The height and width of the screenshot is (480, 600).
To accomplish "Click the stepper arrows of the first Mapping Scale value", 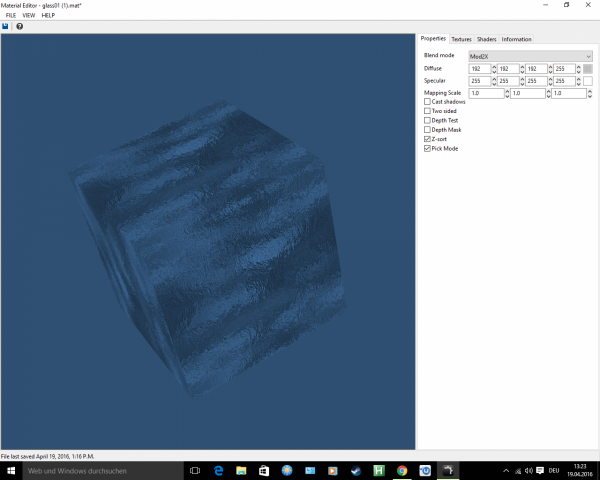I will pos(507,93).
